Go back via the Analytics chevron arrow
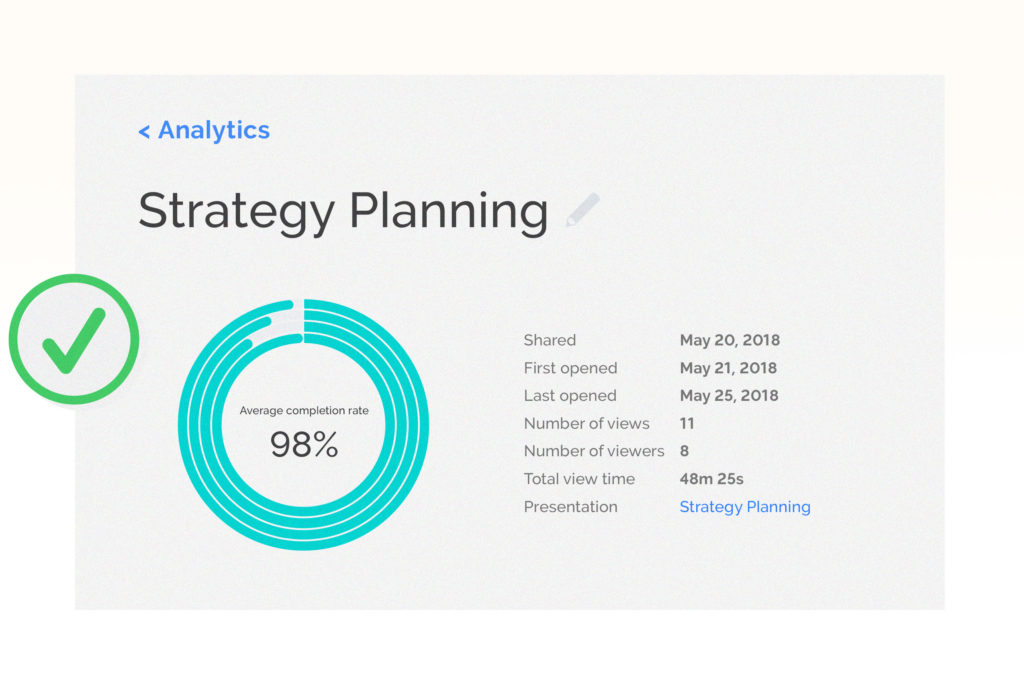1024x685 pixels. (x=144, y=132)
